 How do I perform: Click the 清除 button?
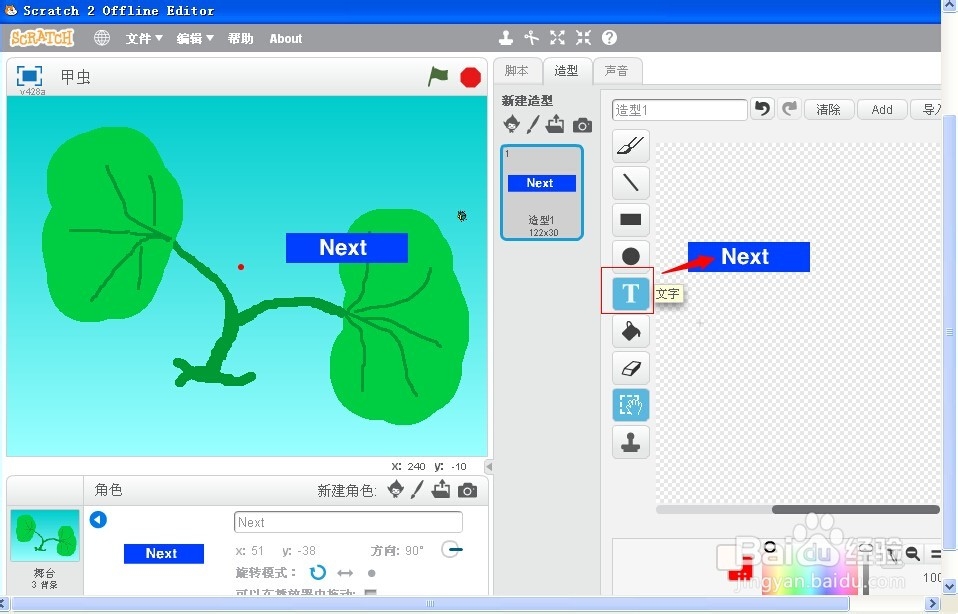coord(828,109)
